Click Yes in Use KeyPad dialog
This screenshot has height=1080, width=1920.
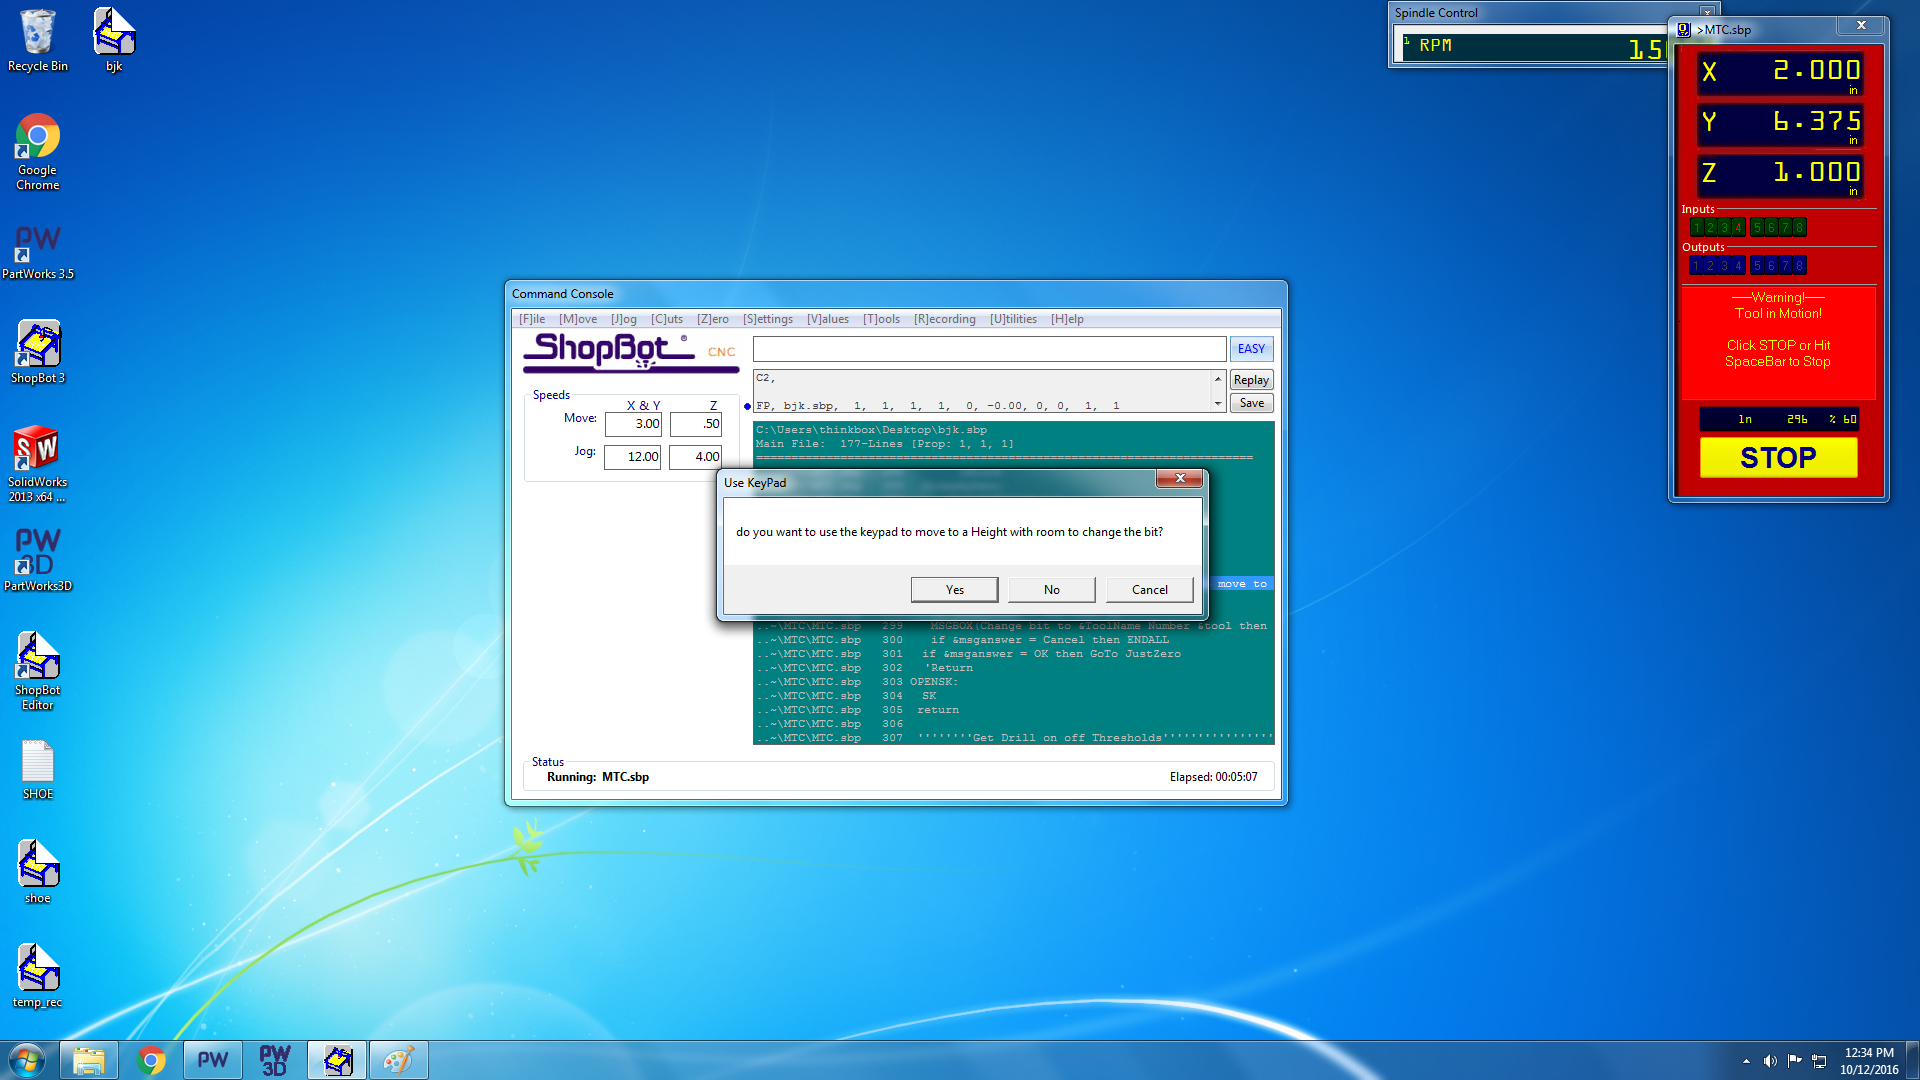click(x=955, y=590)
